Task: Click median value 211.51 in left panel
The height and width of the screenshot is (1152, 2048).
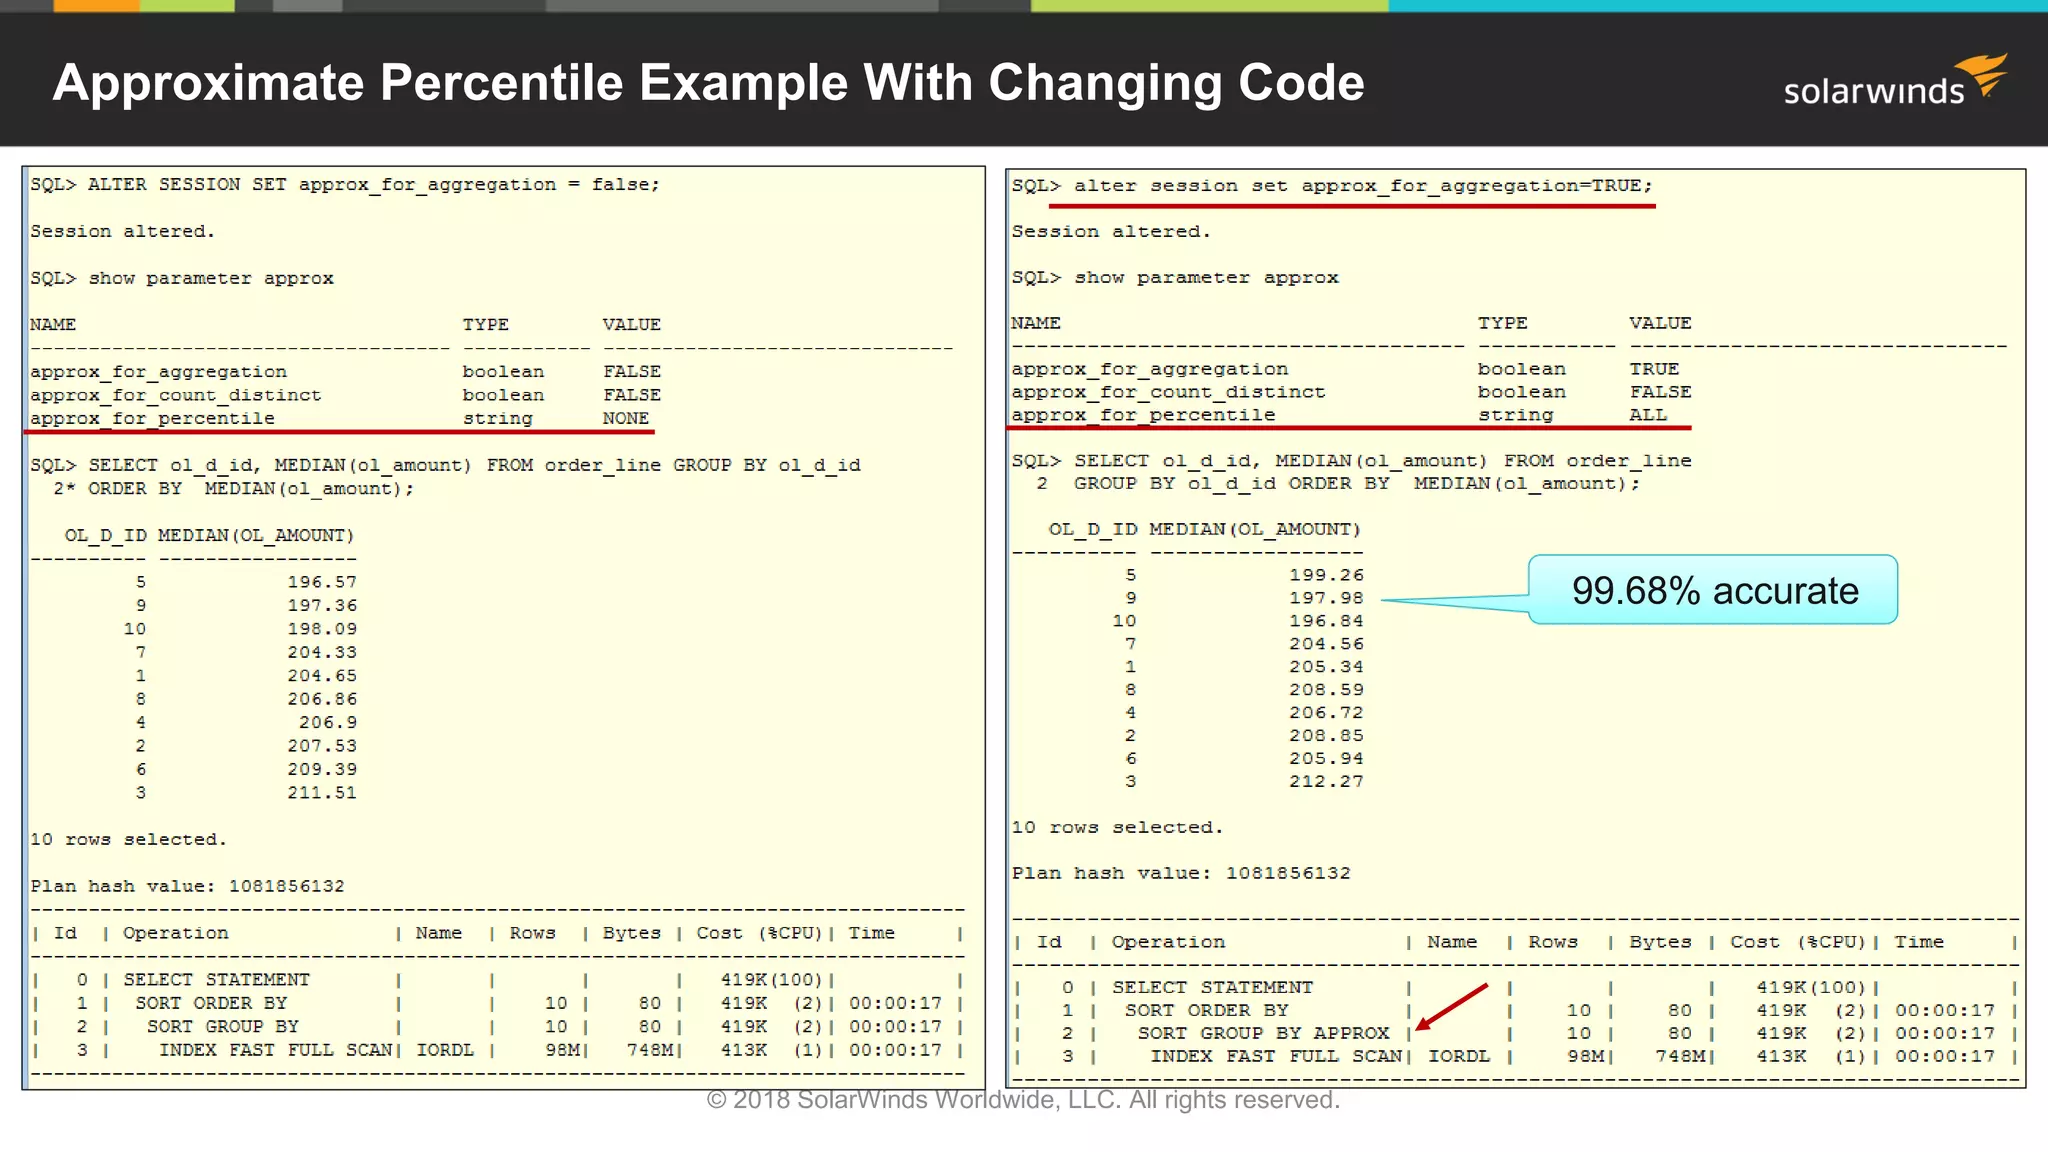Action: coord(322,793)
